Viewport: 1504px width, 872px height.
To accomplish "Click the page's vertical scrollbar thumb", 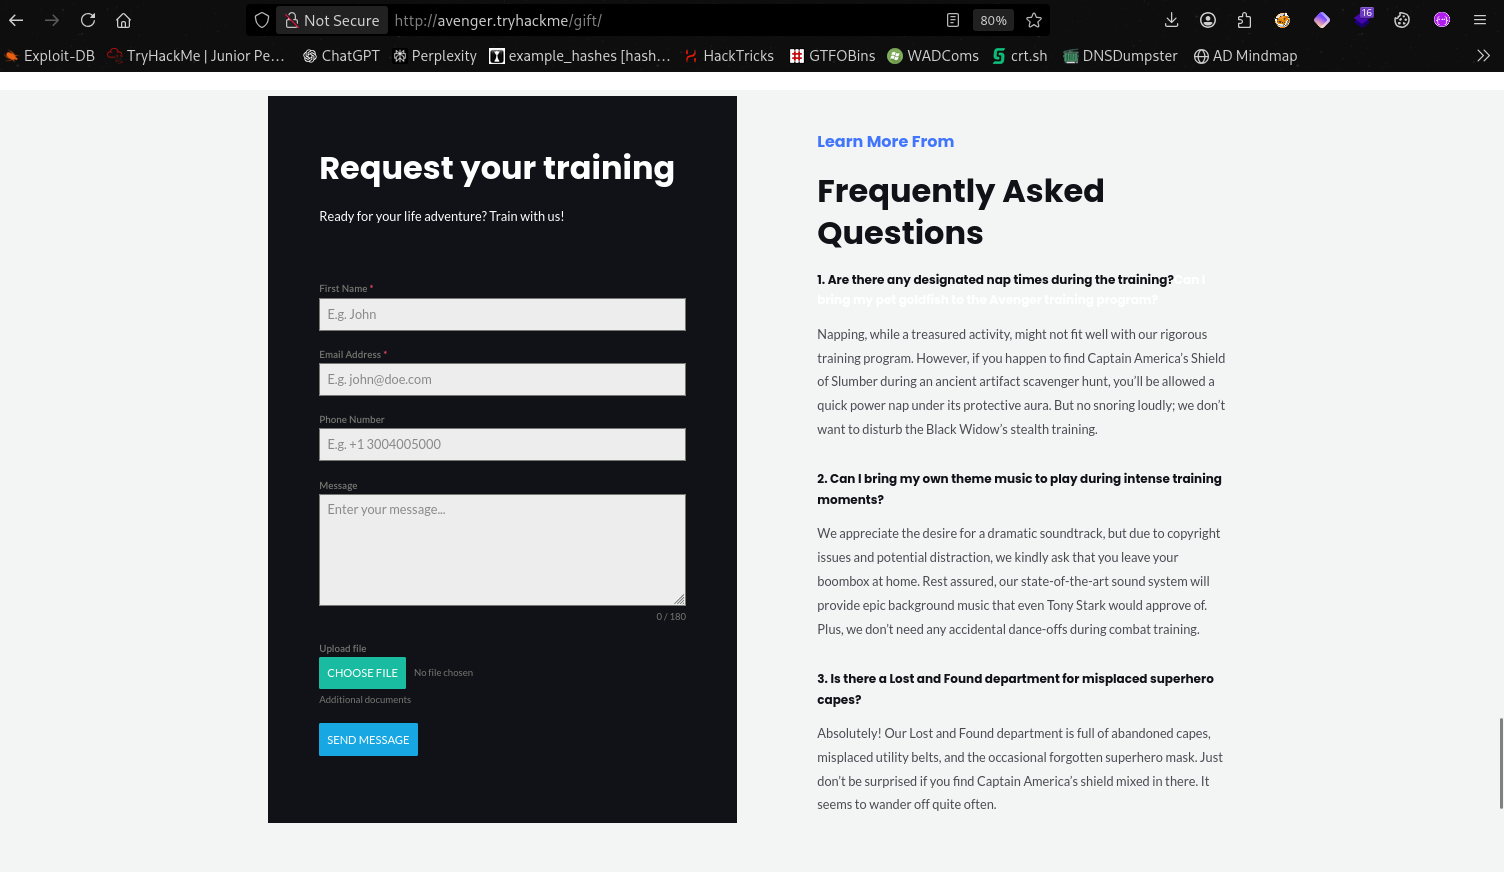I will 1500,763.
